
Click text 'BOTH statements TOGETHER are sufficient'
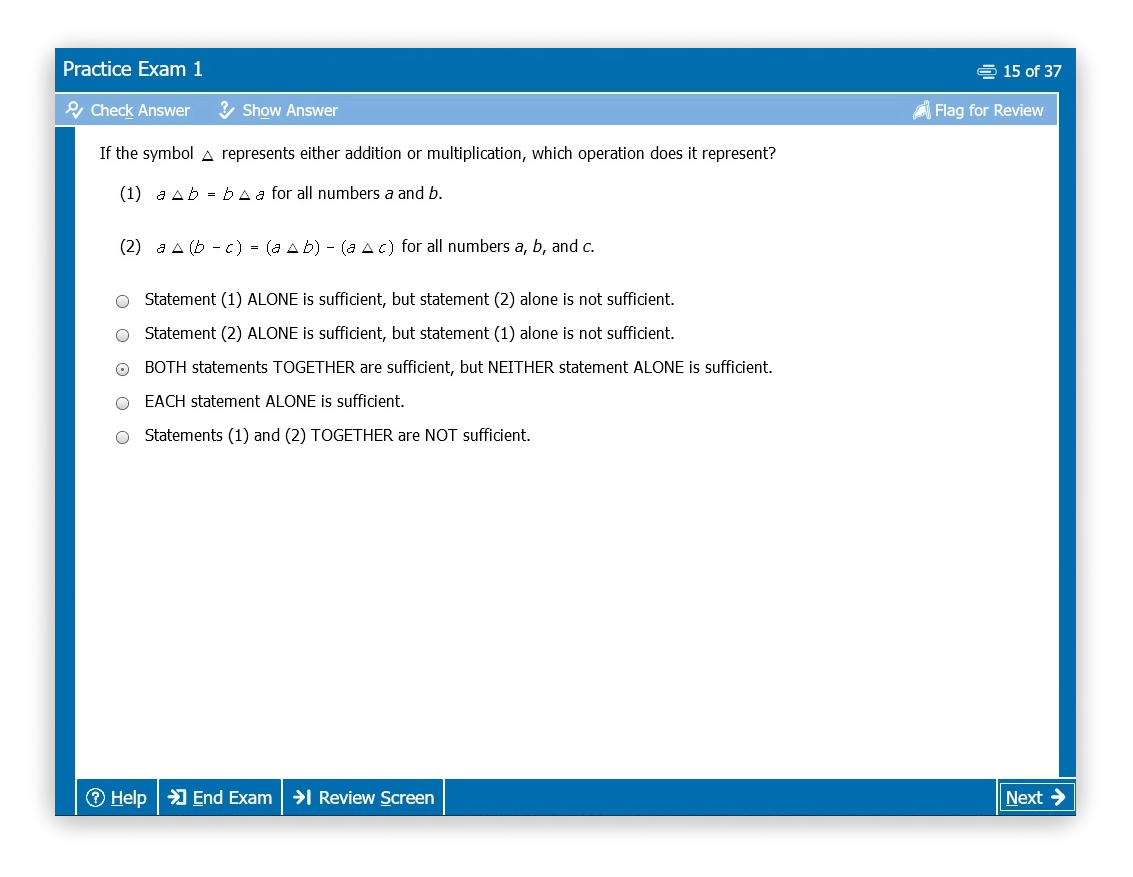pyautogui.click(x=458, y=367)
